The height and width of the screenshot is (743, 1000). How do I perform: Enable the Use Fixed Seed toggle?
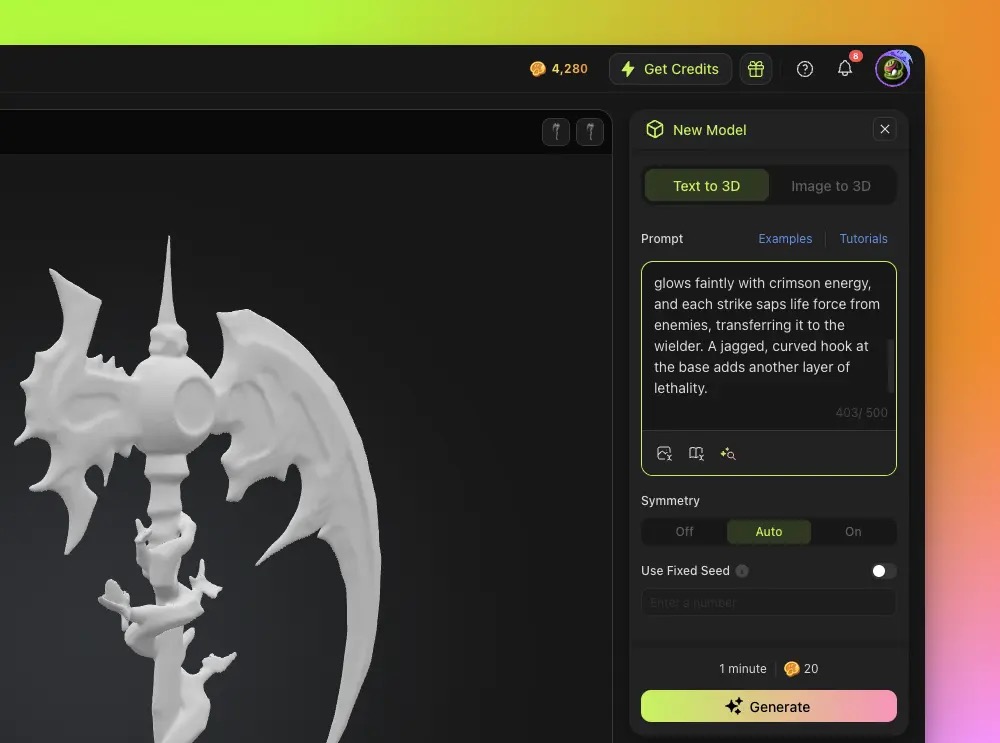883,570
